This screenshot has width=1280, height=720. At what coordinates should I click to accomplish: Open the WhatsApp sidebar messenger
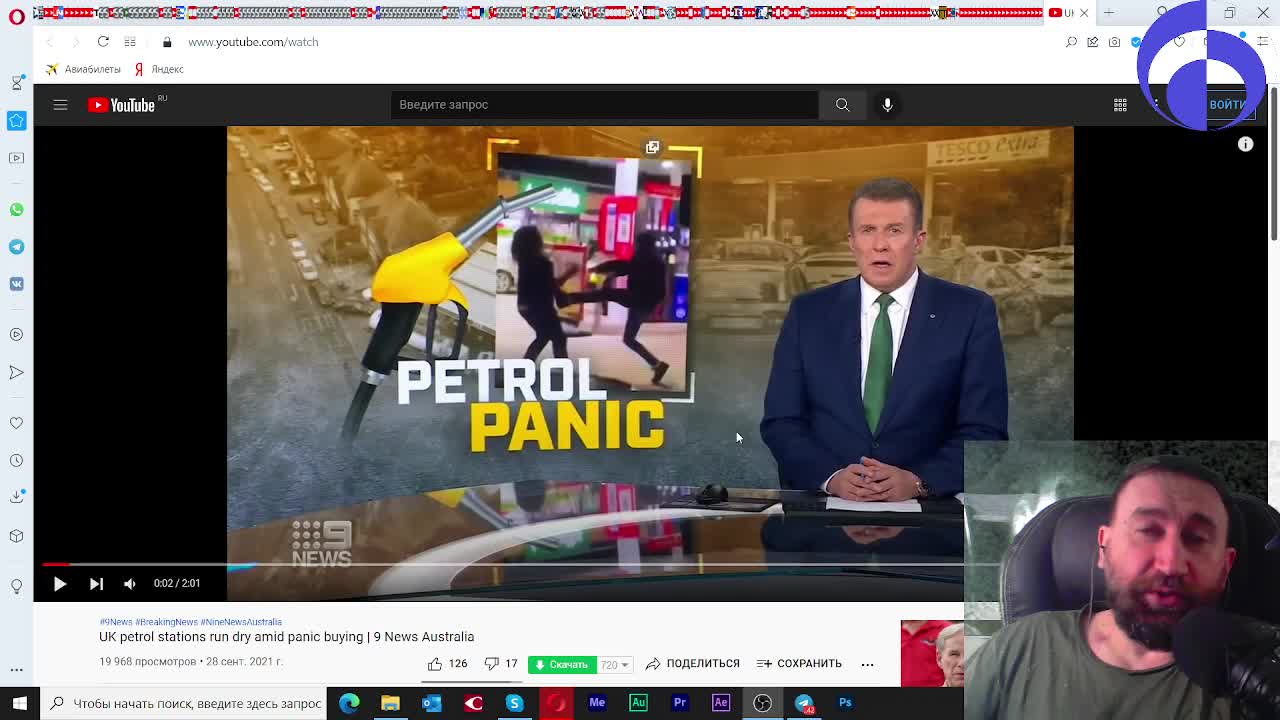pos(16,209)
